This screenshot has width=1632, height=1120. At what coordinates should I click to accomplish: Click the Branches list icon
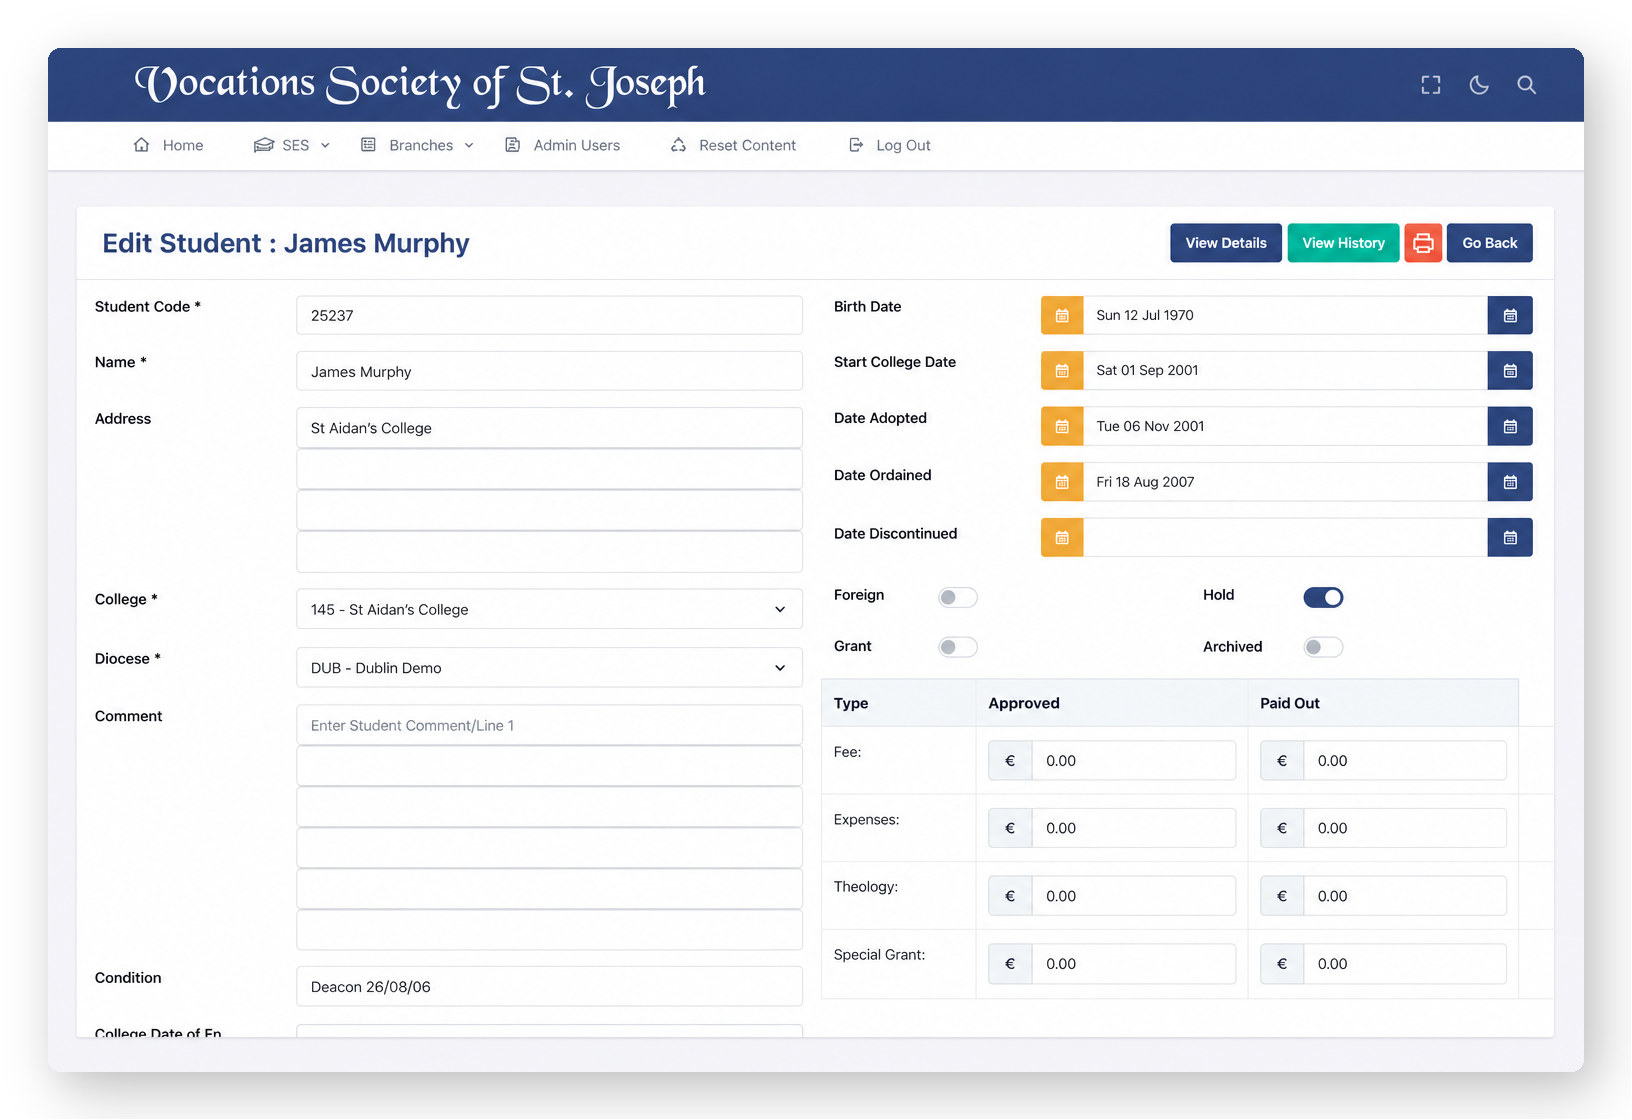point(368,145)
